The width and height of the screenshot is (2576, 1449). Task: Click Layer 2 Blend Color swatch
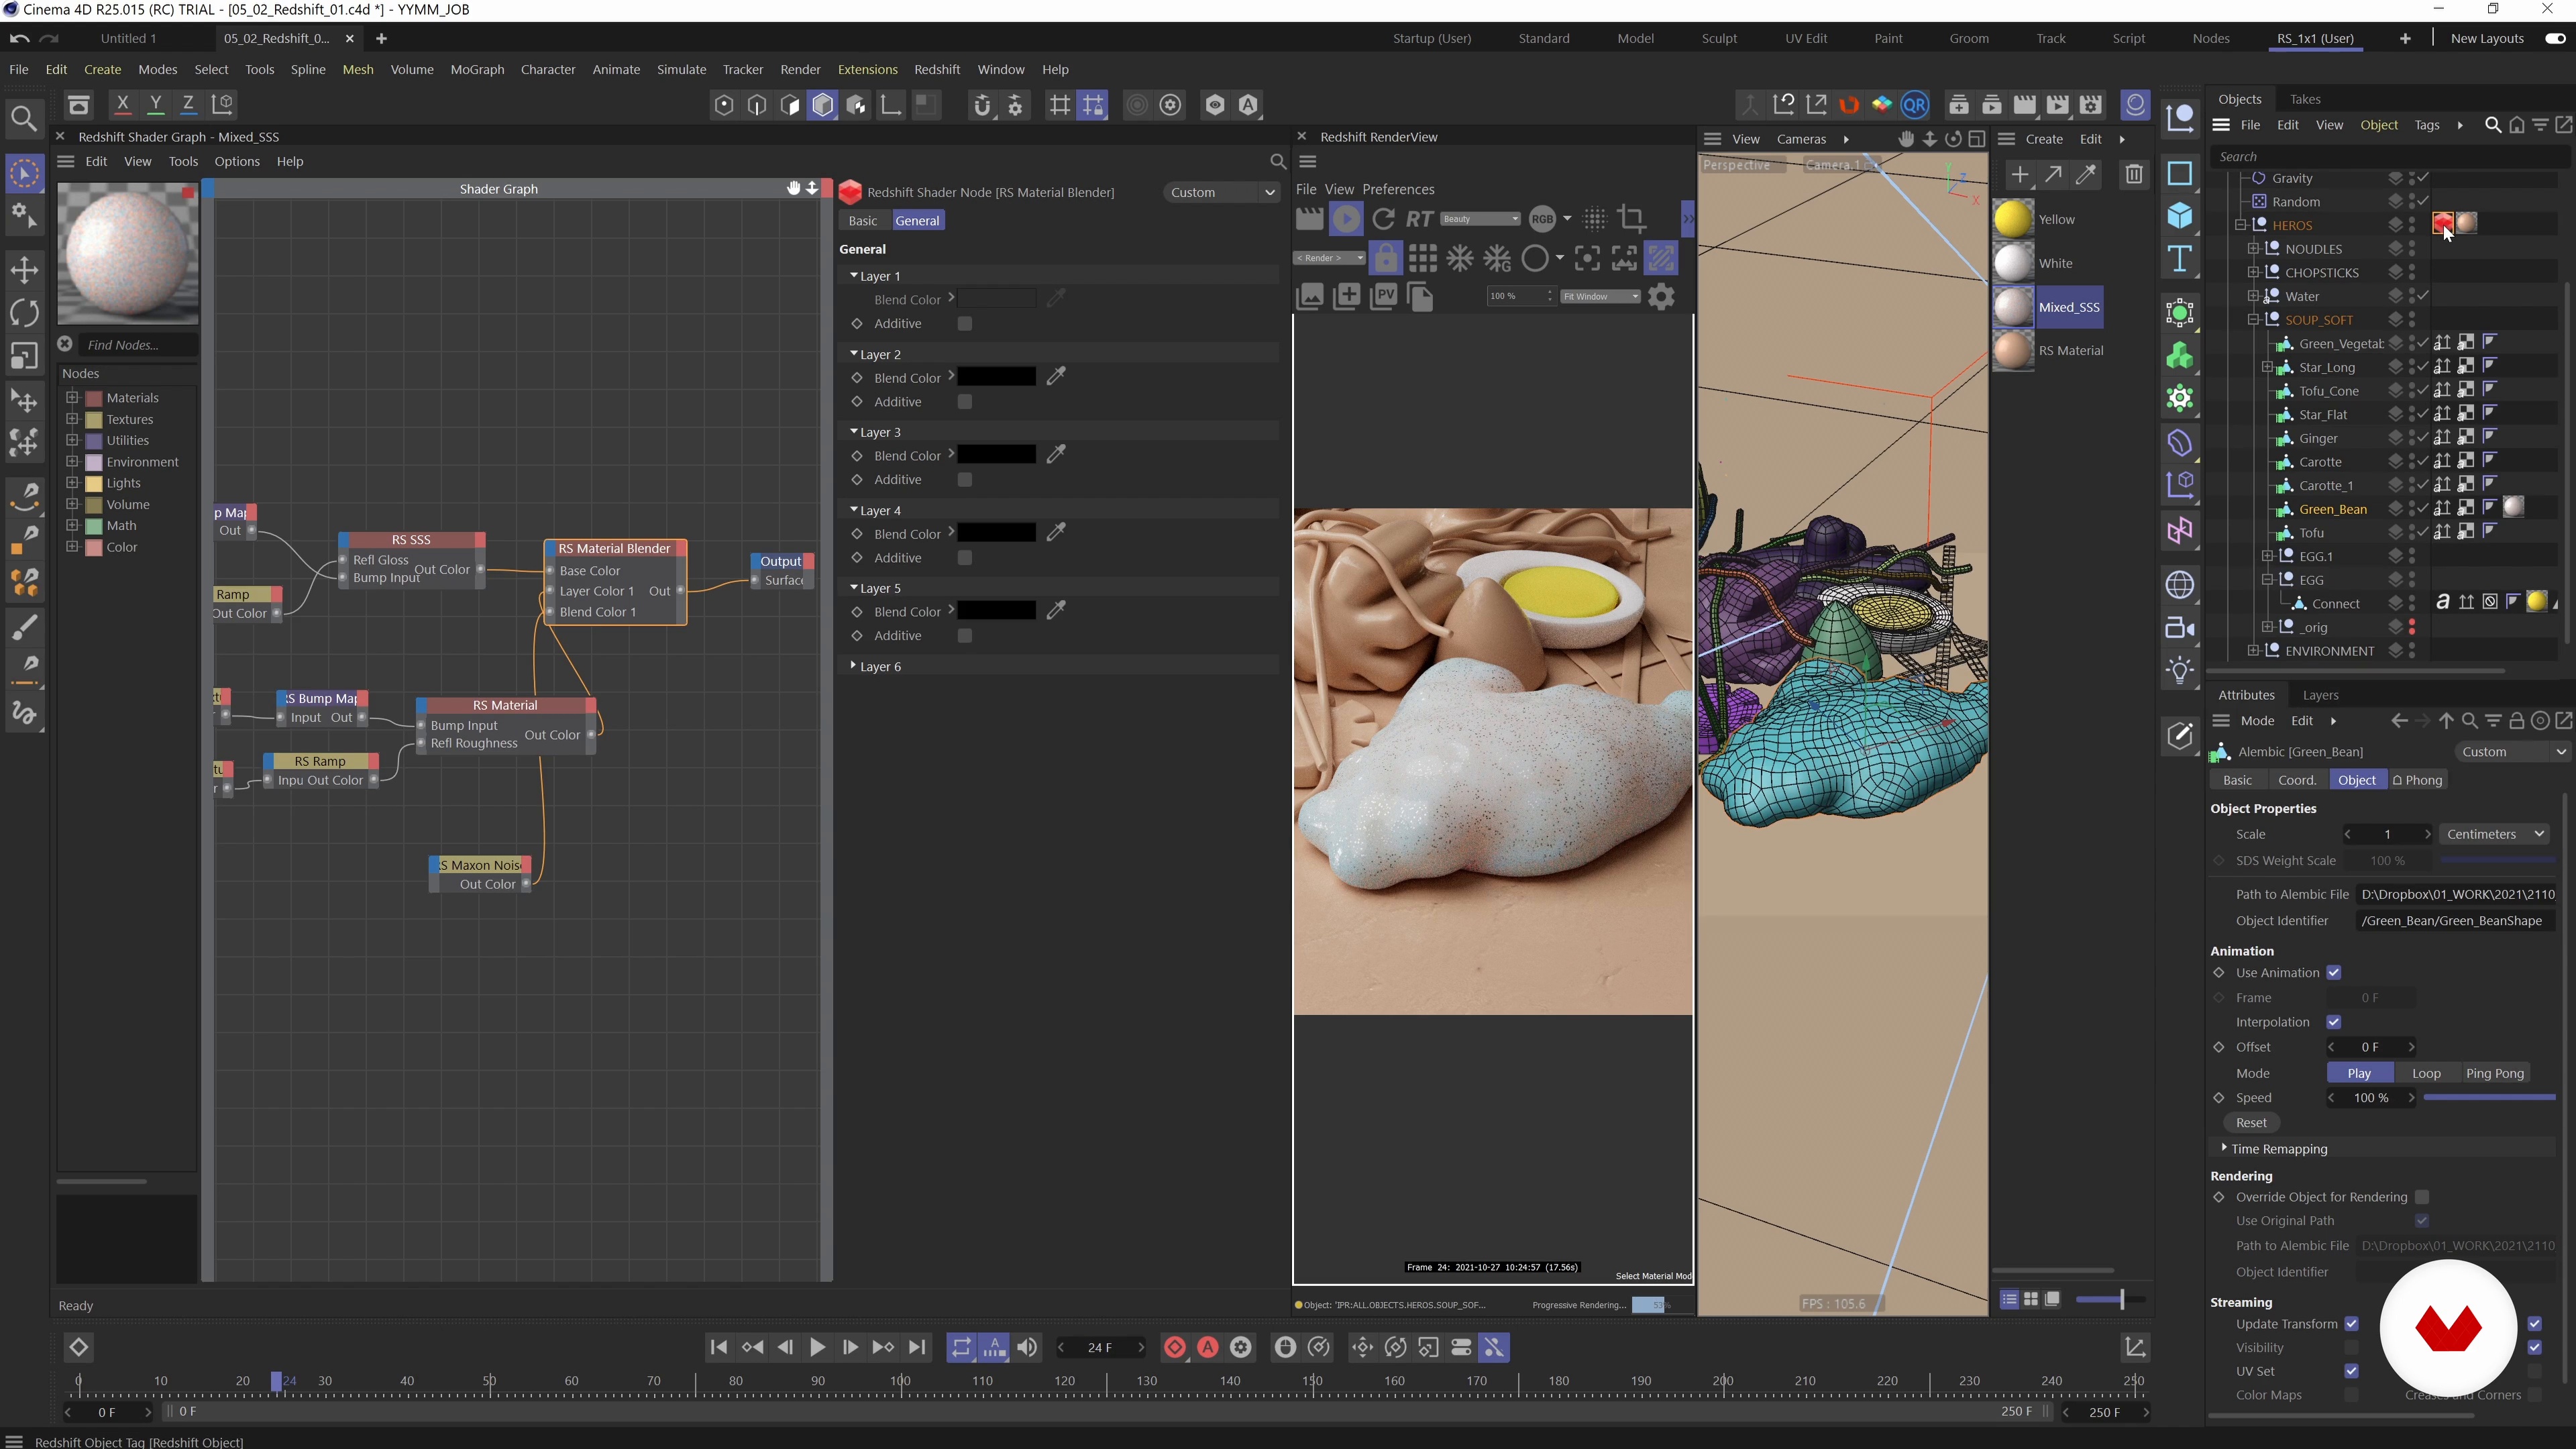pyautogui.click(x=996, y=377)
